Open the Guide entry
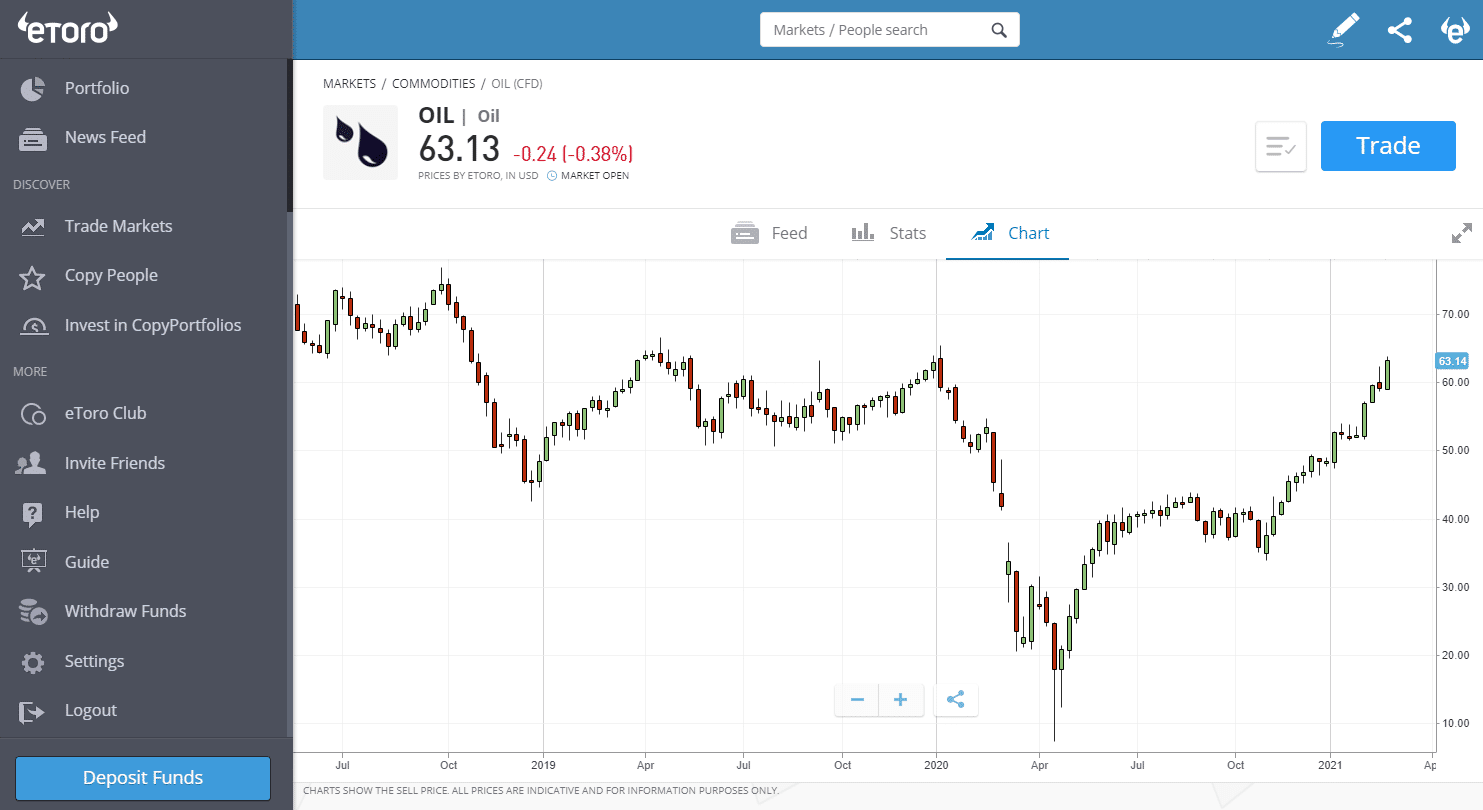 pos(87,562)
